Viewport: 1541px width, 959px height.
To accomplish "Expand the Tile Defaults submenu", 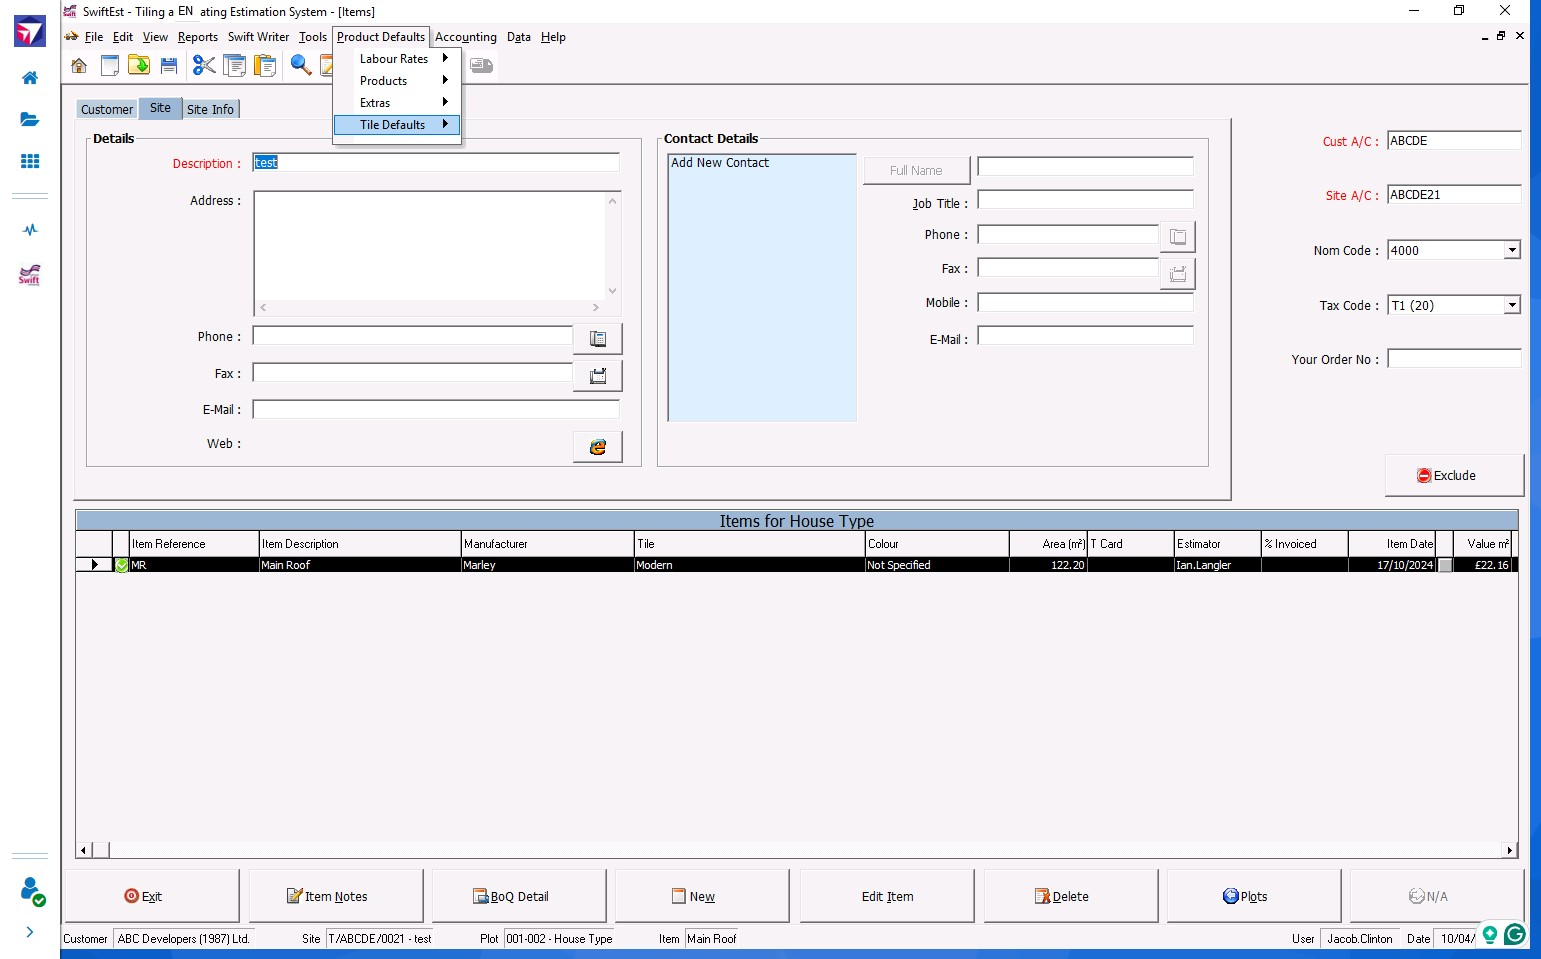I will point(396,125).
